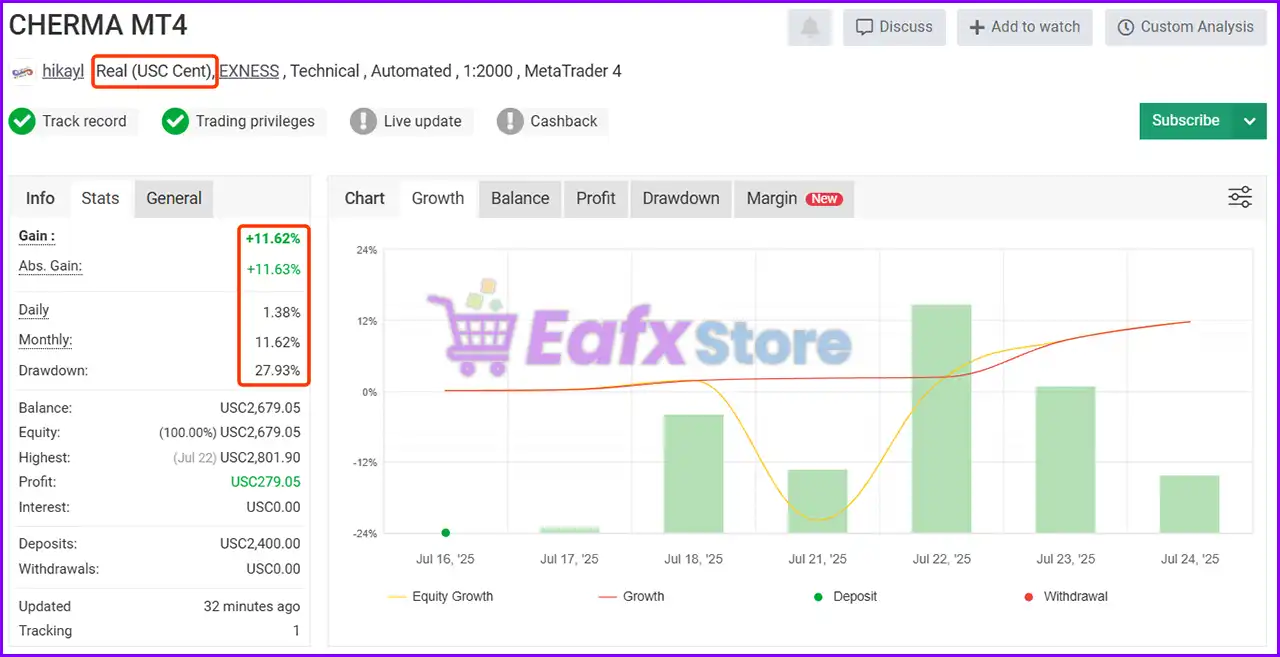Open the hikayl profile link
Screen dimensions: 1280x657
(x=63, y=72)
